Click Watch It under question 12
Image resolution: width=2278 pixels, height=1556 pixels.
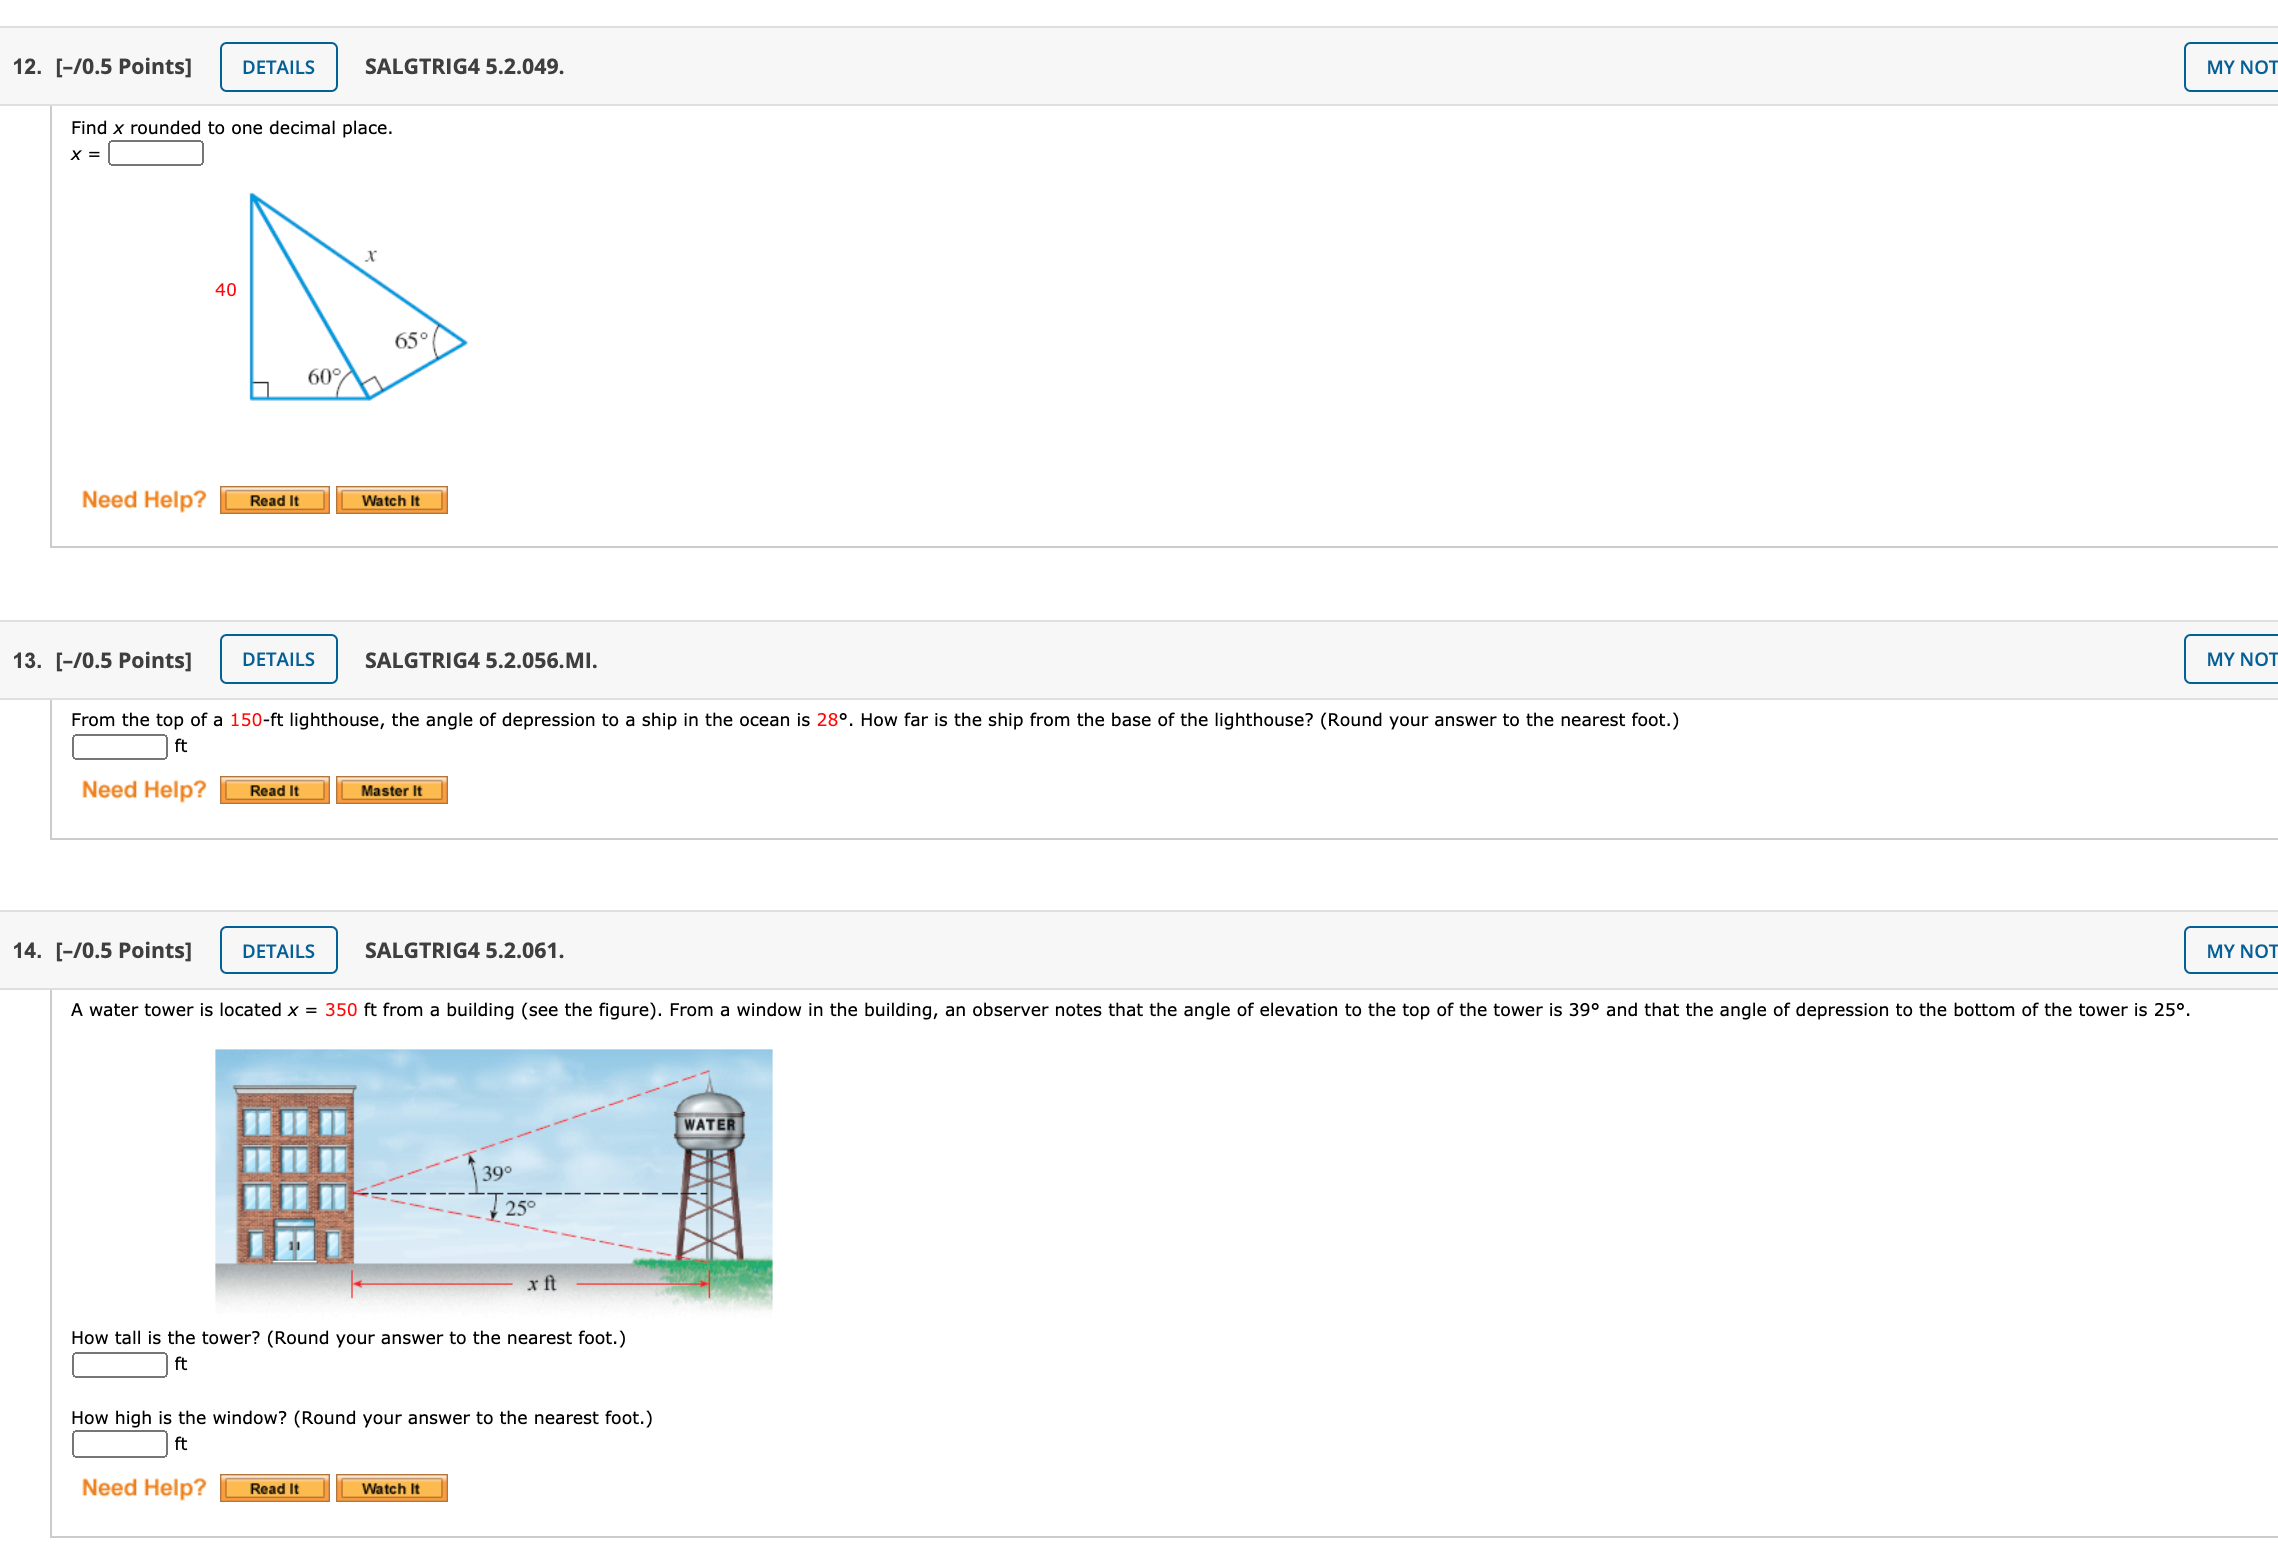click(391, 501)
